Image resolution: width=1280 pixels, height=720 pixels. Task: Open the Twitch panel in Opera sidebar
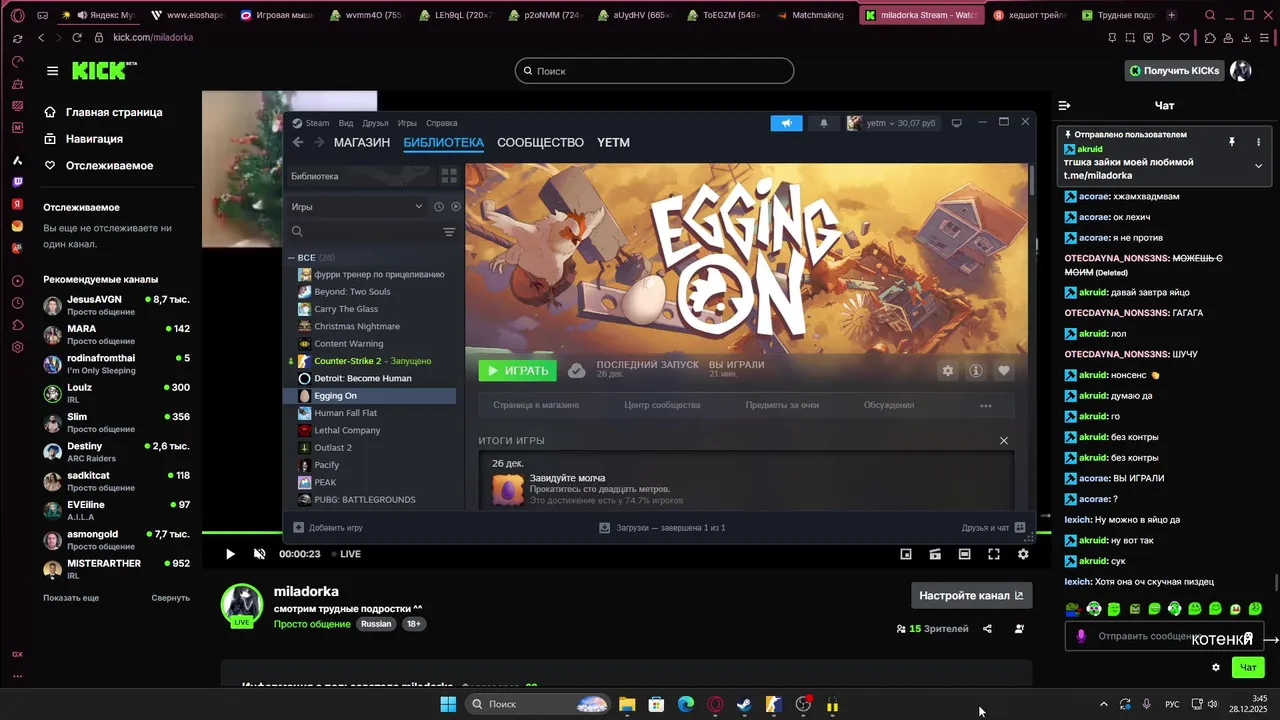click(17, 182)
